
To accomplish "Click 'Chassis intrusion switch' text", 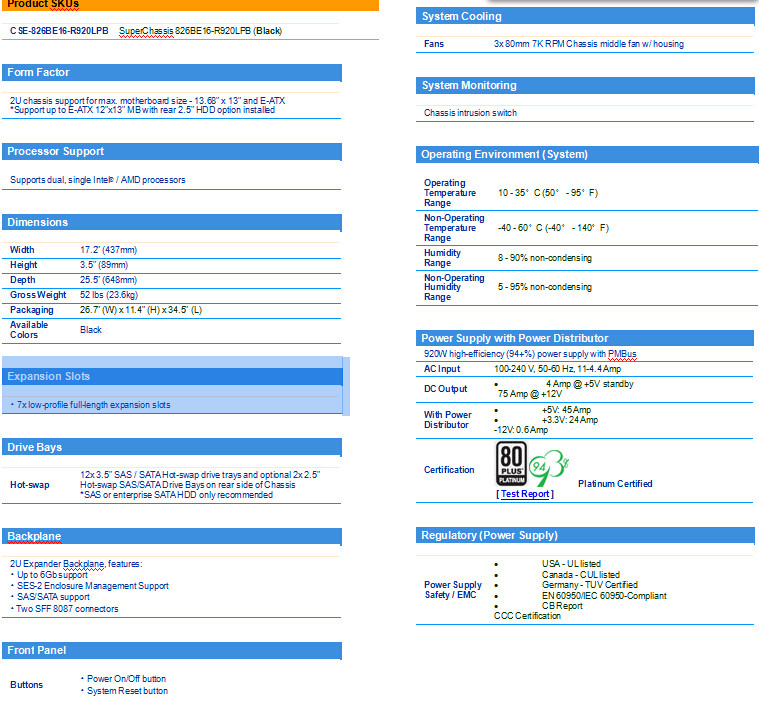I will (x=471, y=113).
